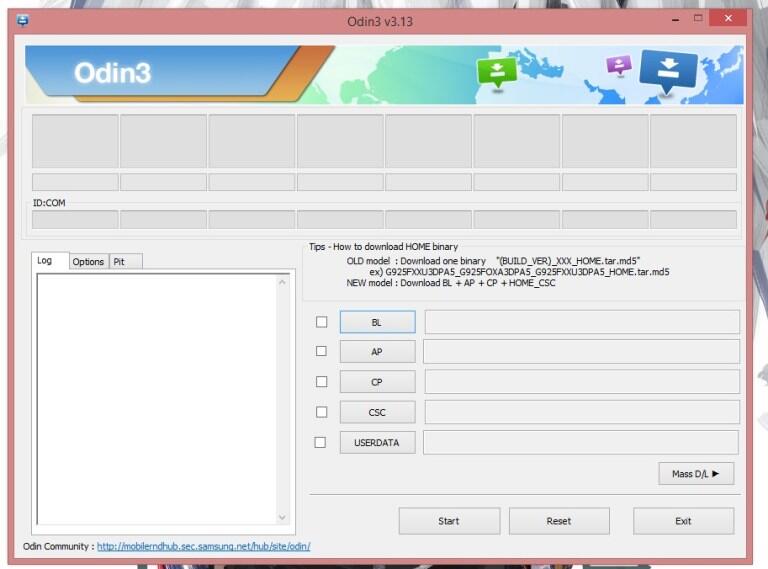Click the CSC file button
The width and height of the screenshot is (768, 569).
377,412
